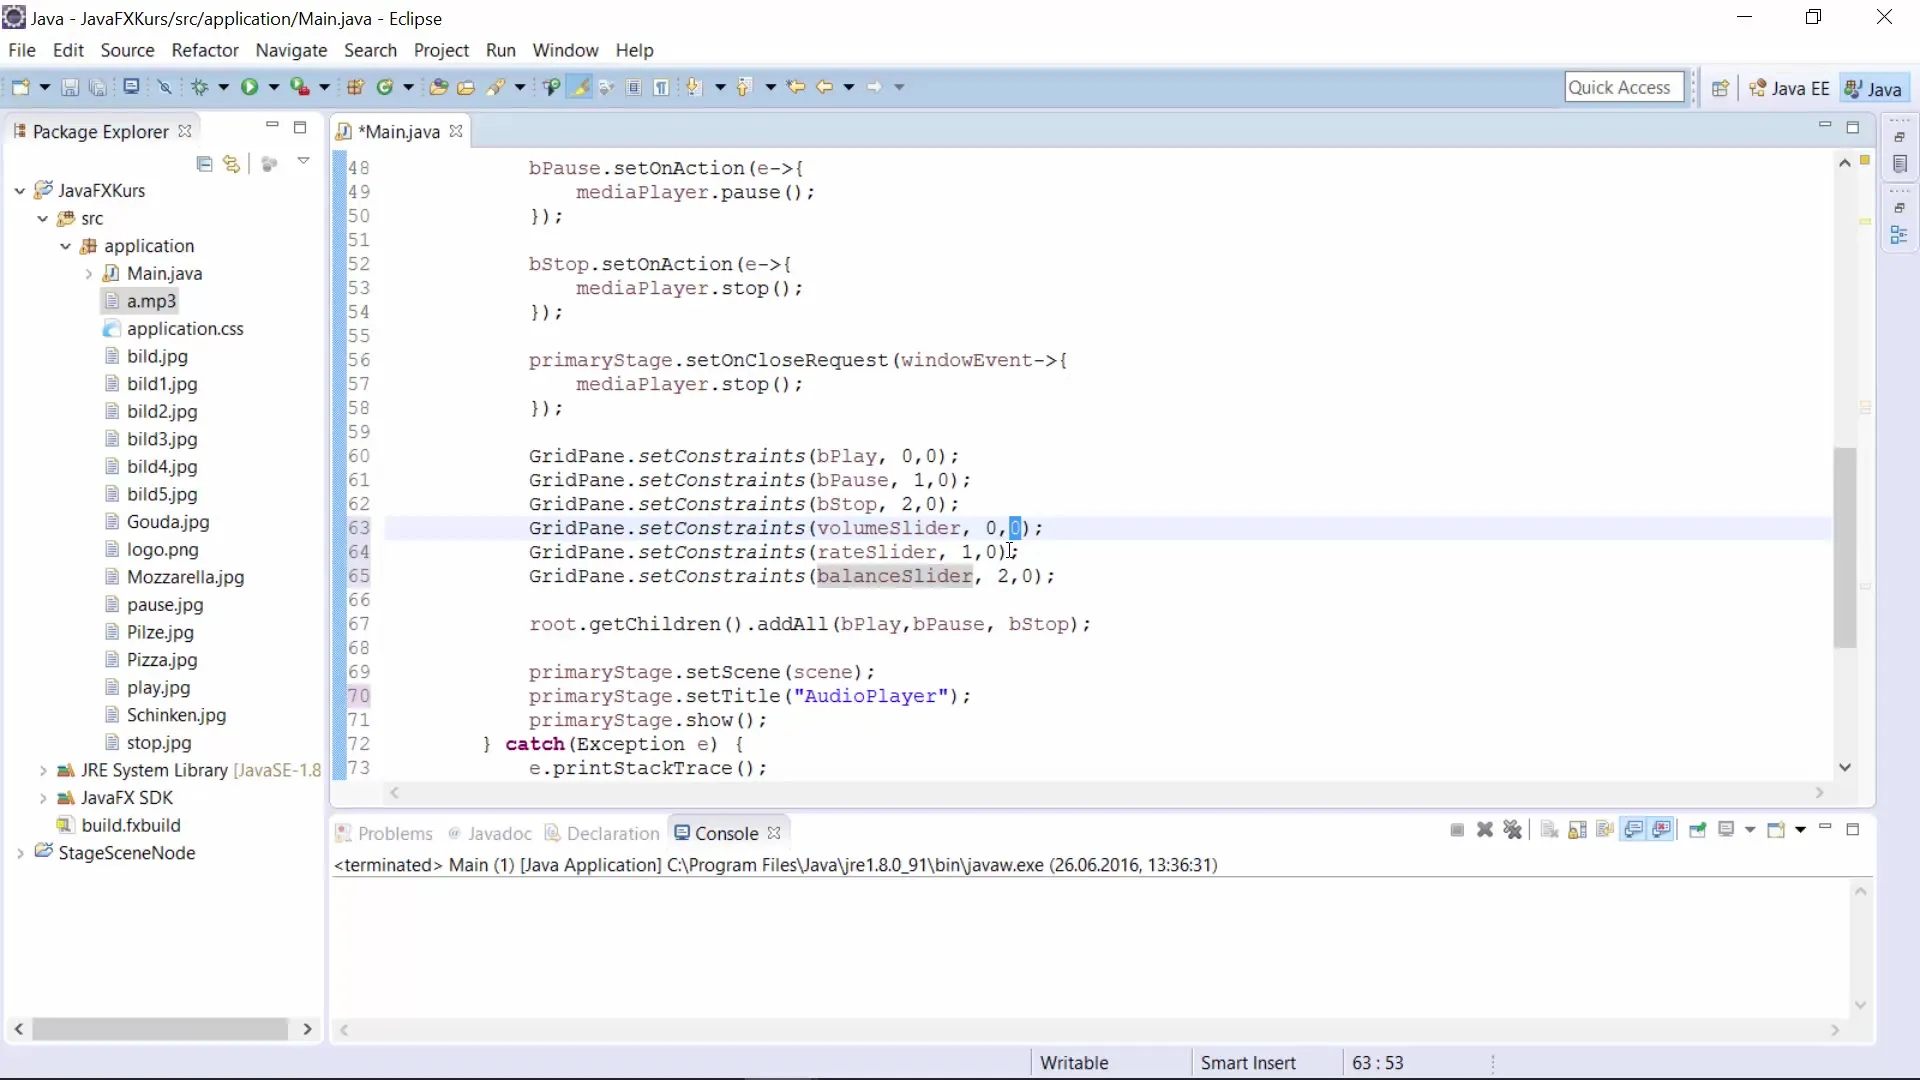Click the New Java Class icon
The width and height of the screenshot is (1920, 1080).
pos(385,88)
